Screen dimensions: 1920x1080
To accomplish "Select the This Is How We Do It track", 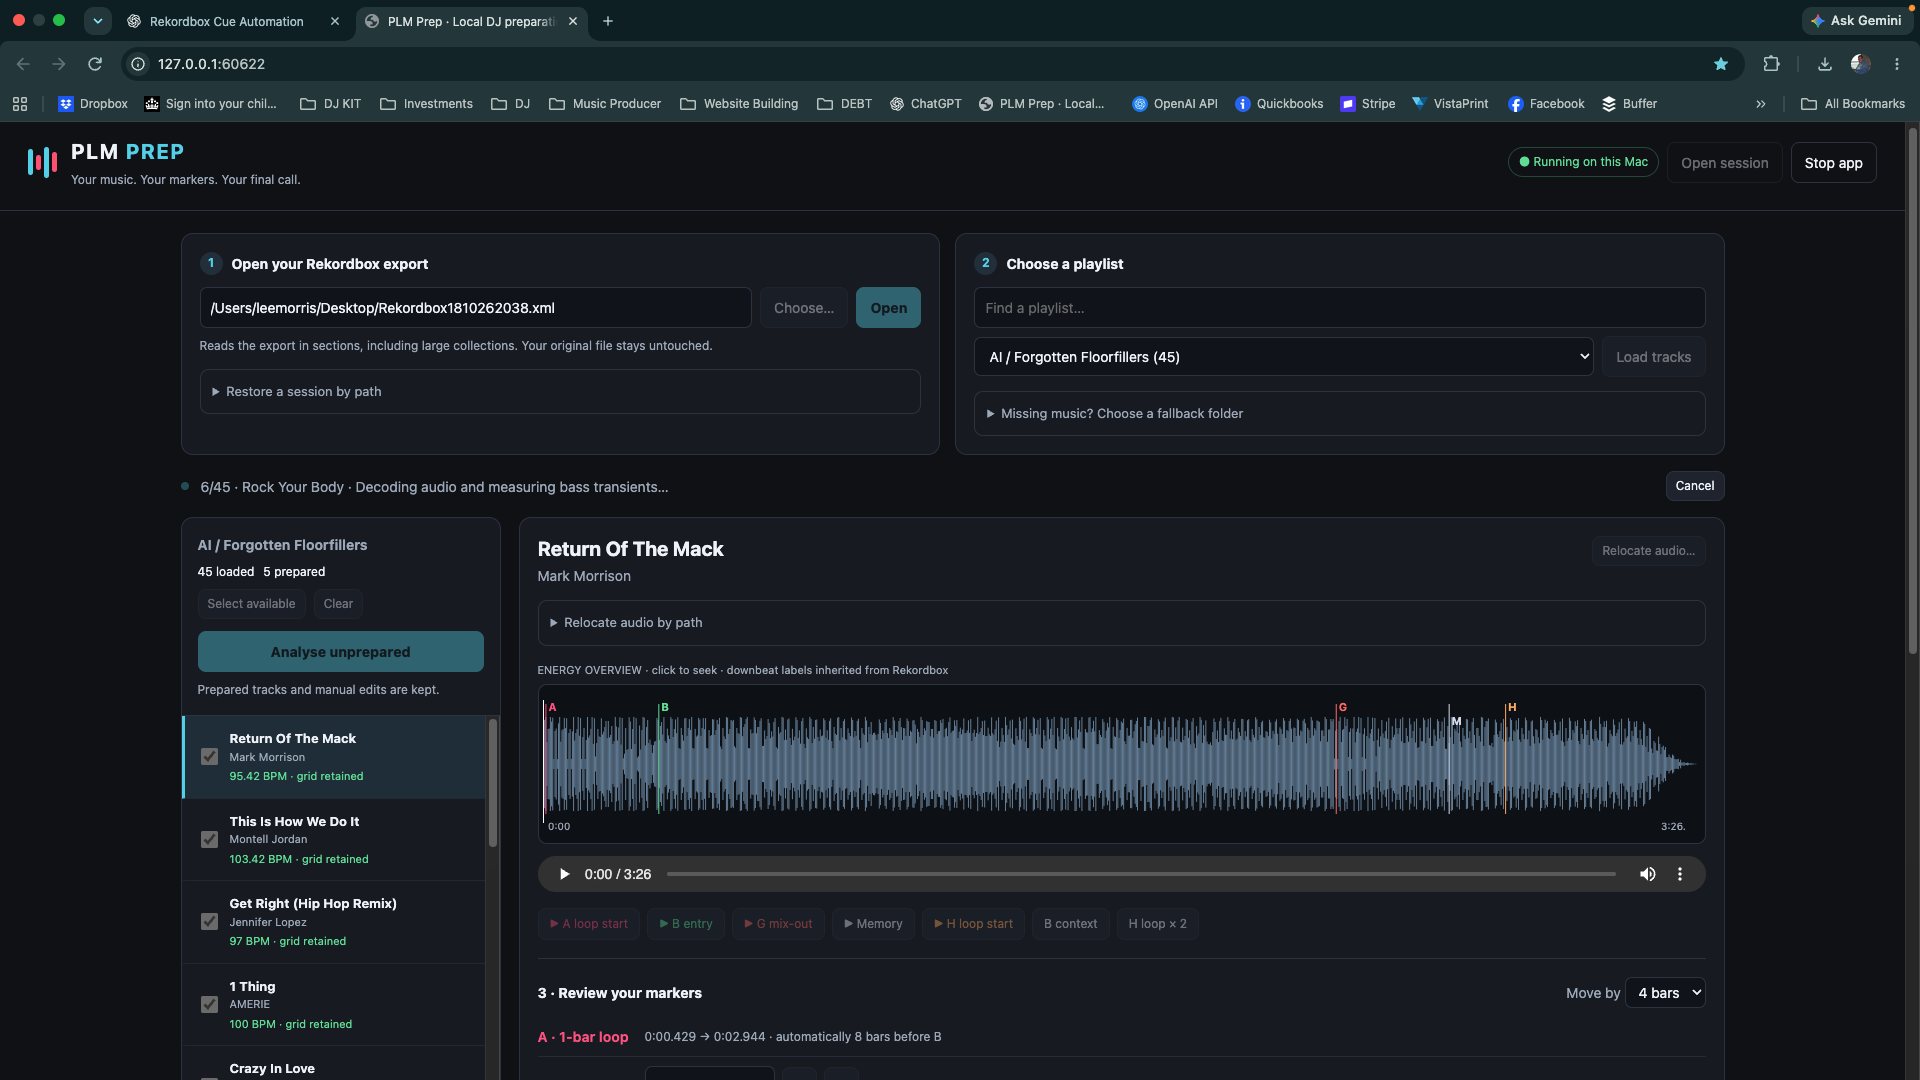I will [334, 840].
